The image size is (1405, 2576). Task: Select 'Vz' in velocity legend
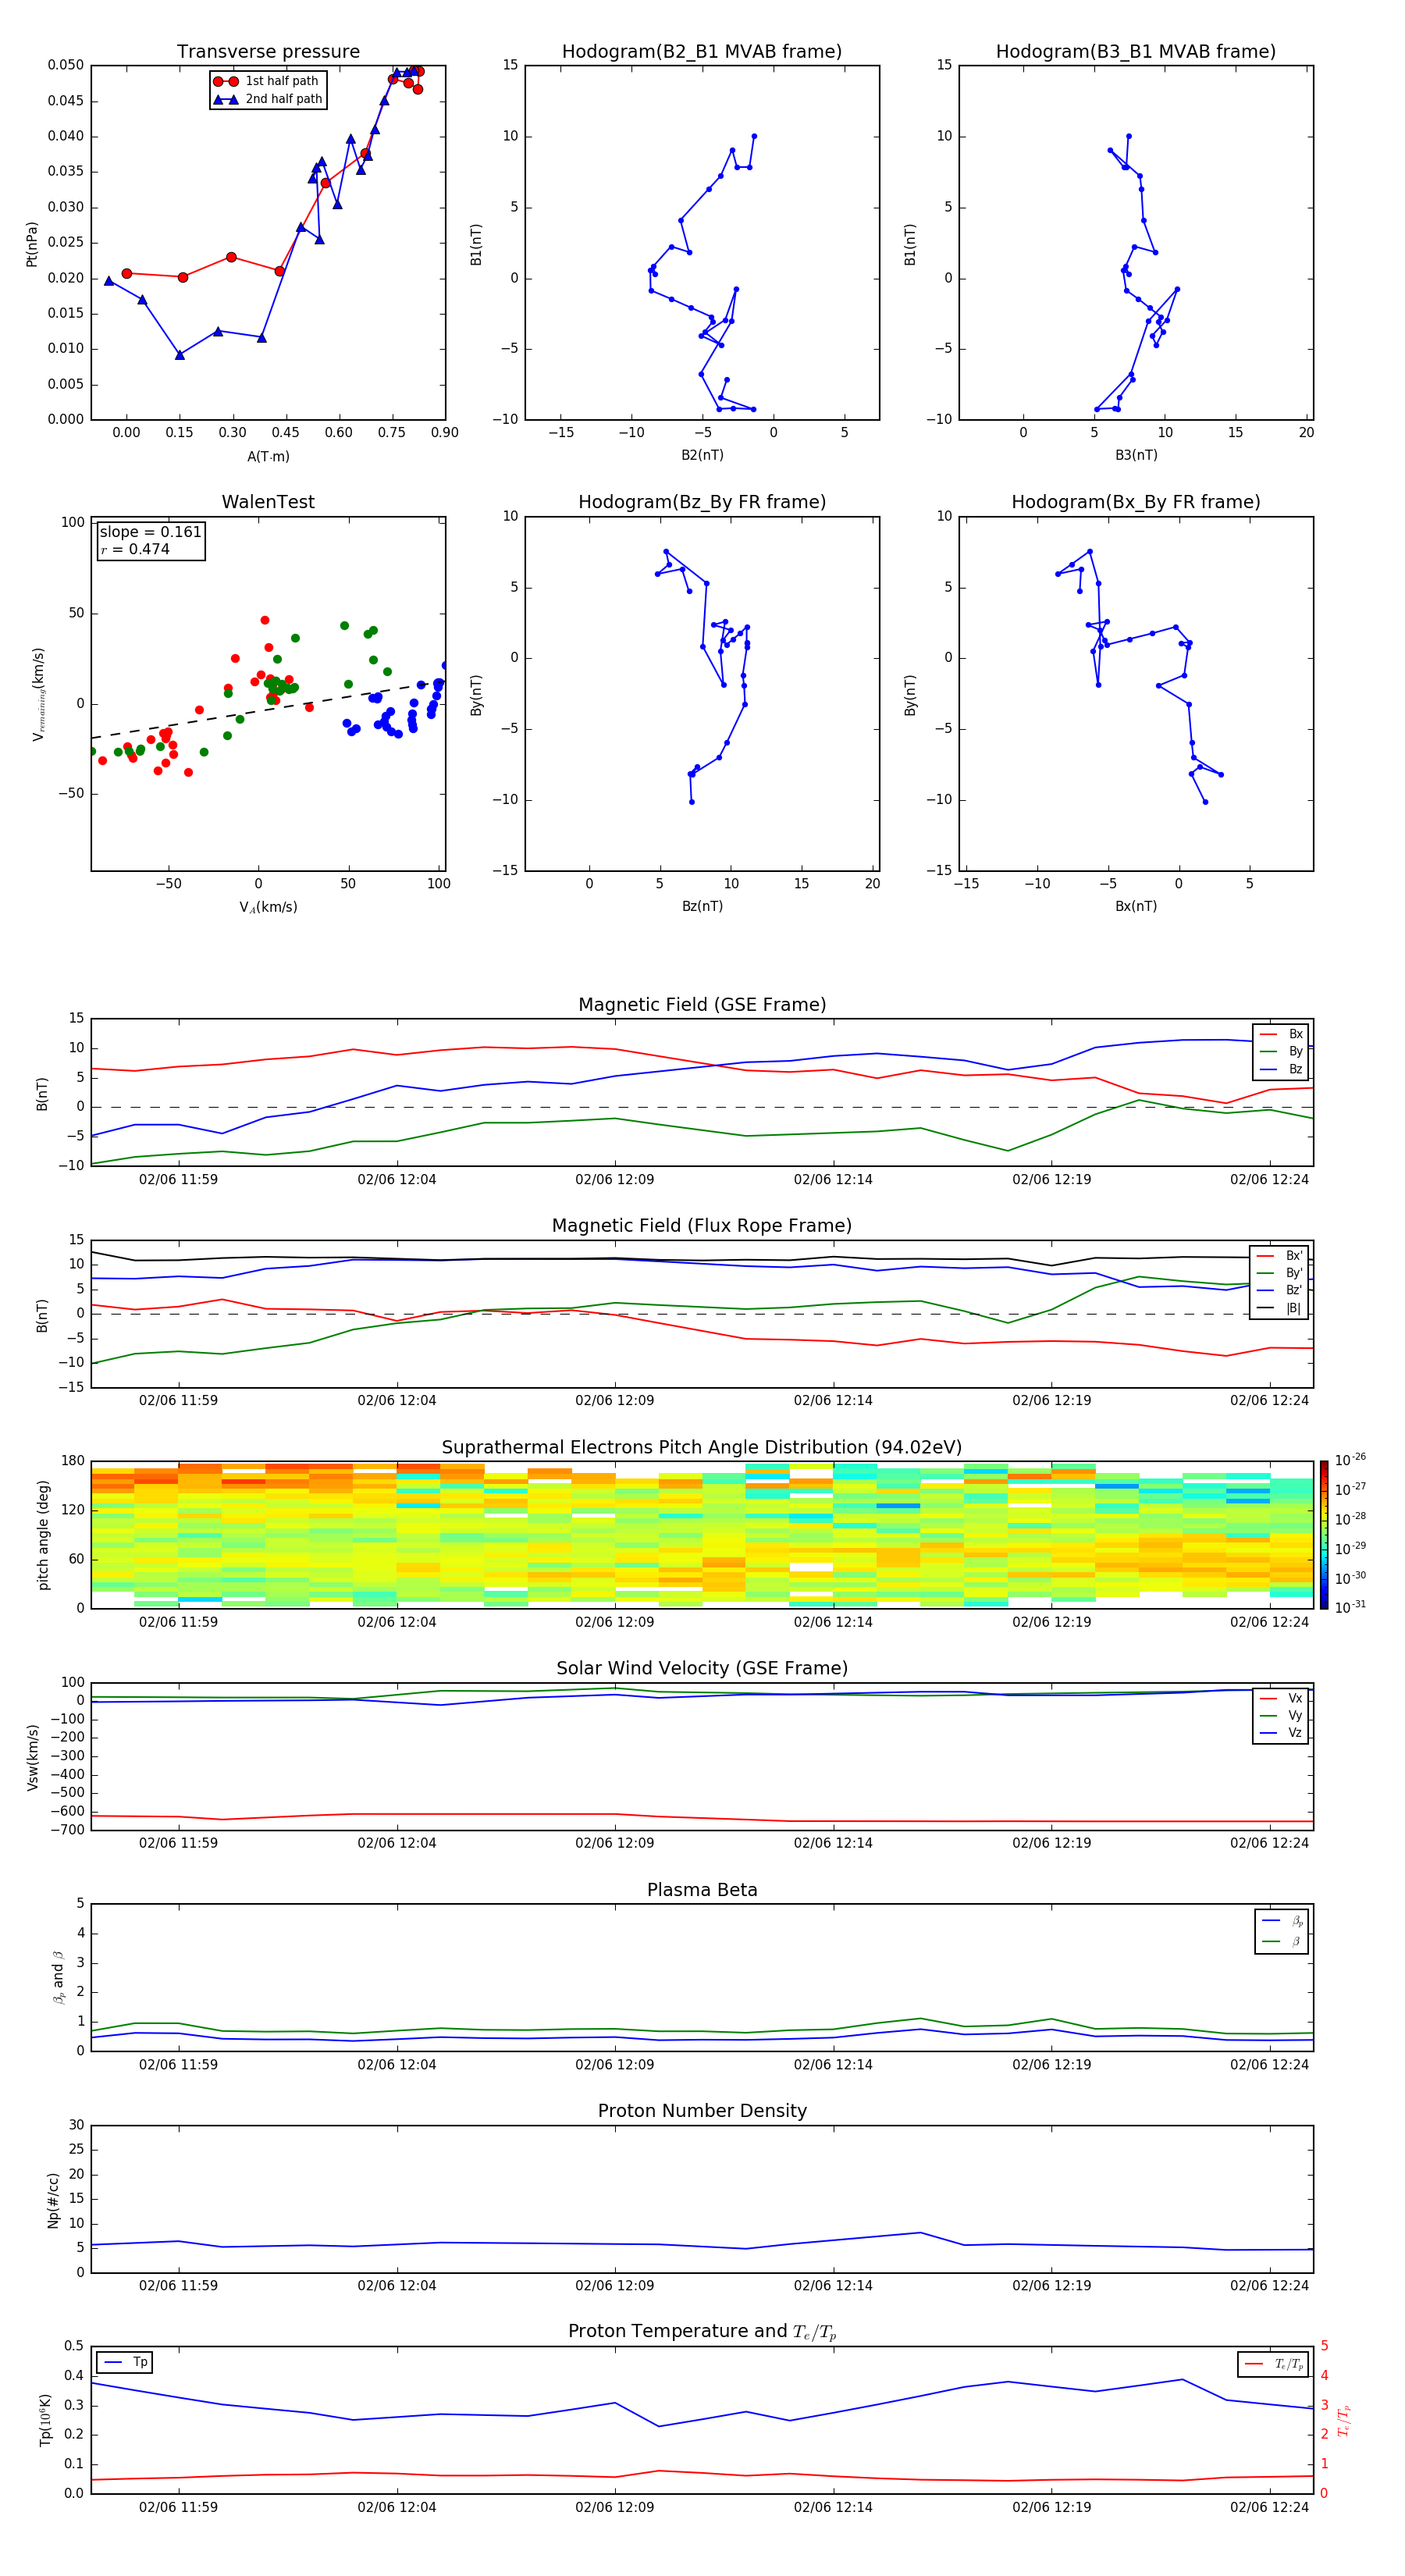click(x=1281, y=1733)
